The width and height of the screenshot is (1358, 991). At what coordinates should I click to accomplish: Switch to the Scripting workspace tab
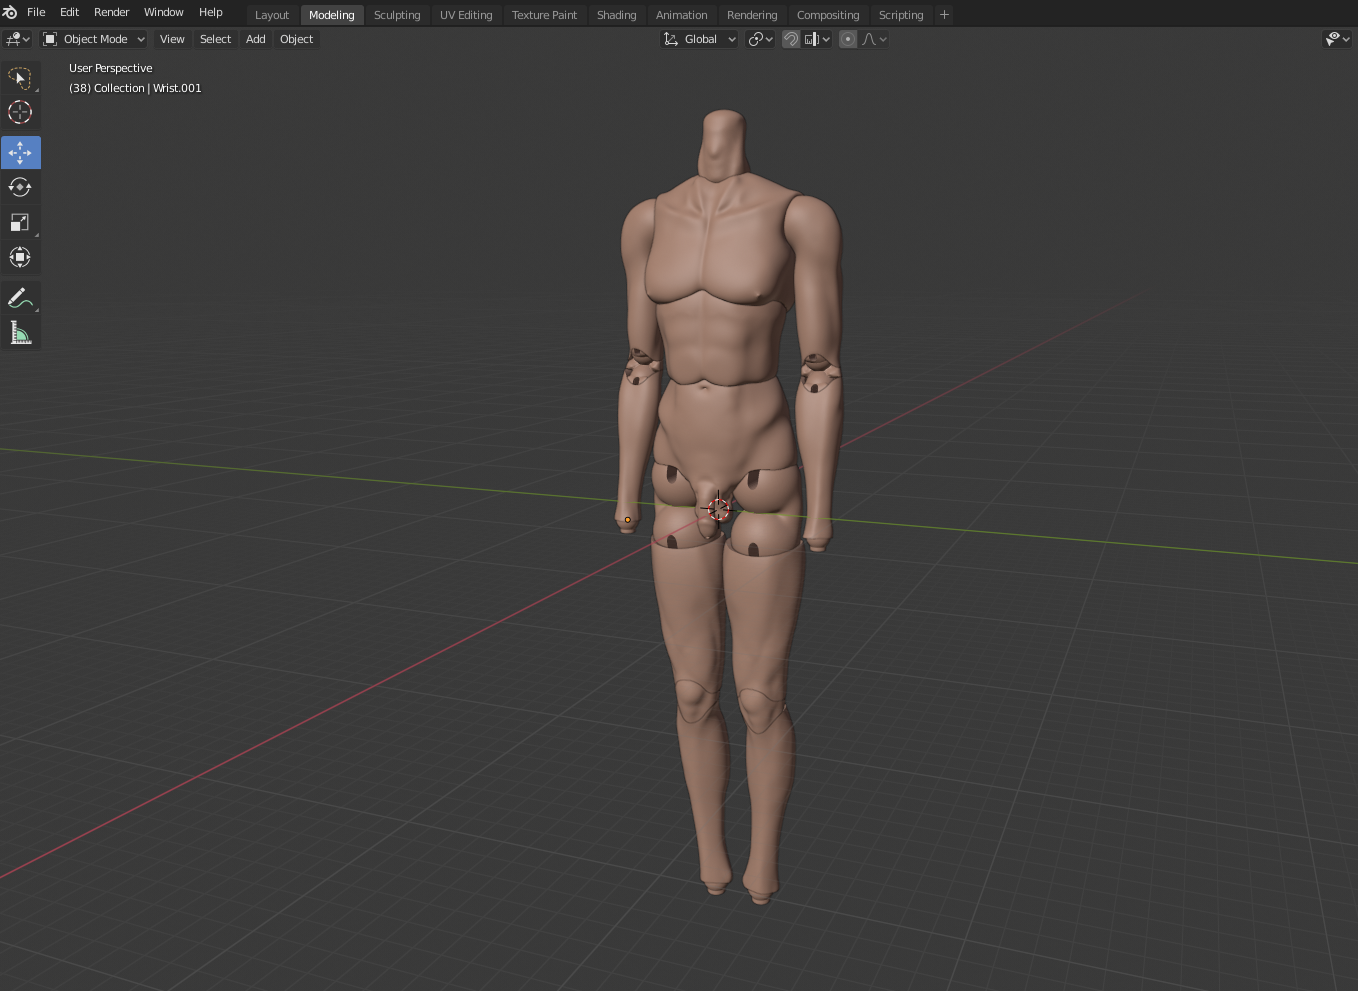(x=901, y=15)
